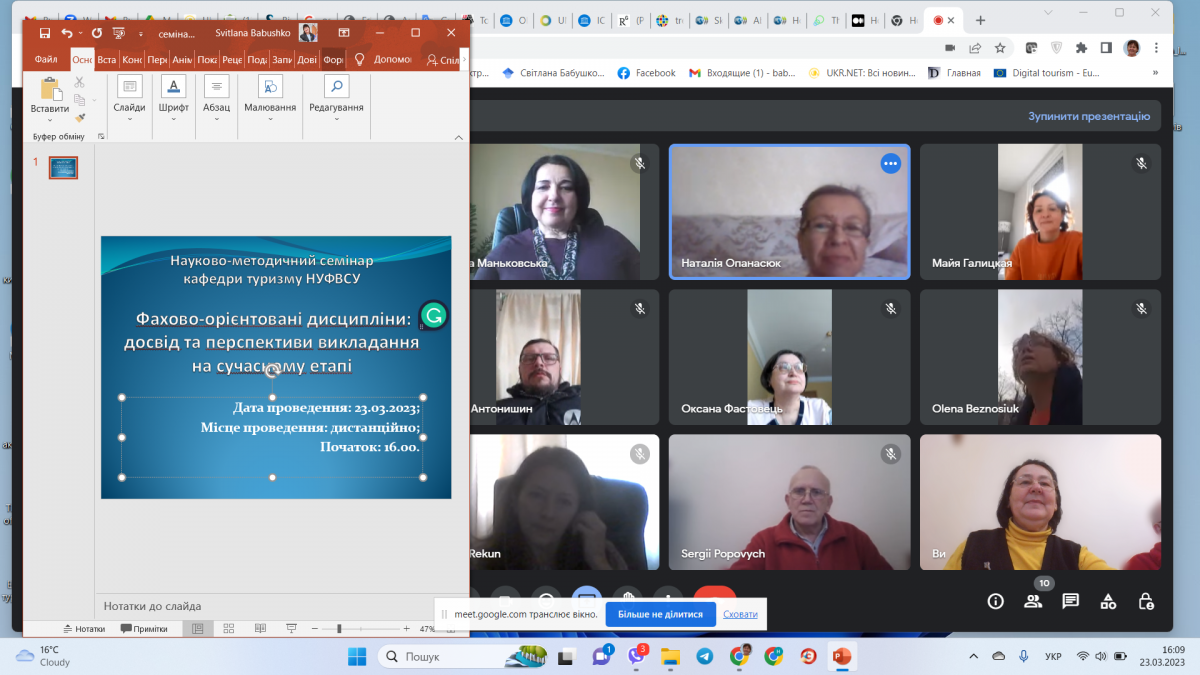Adjust the zoom slider in PowerPoint
The height and width of the screenshot is (675, 1200).
339,629
